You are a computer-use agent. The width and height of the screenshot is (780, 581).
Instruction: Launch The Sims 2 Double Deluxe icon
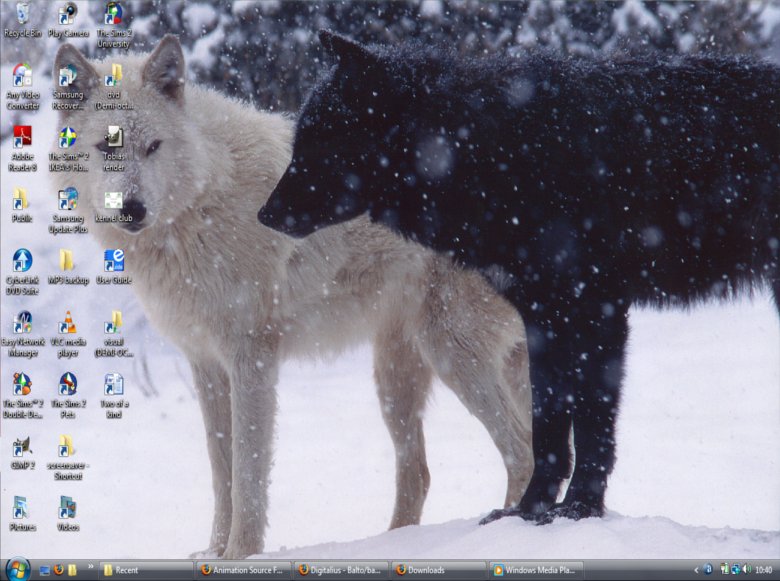[x=22, y=396]
